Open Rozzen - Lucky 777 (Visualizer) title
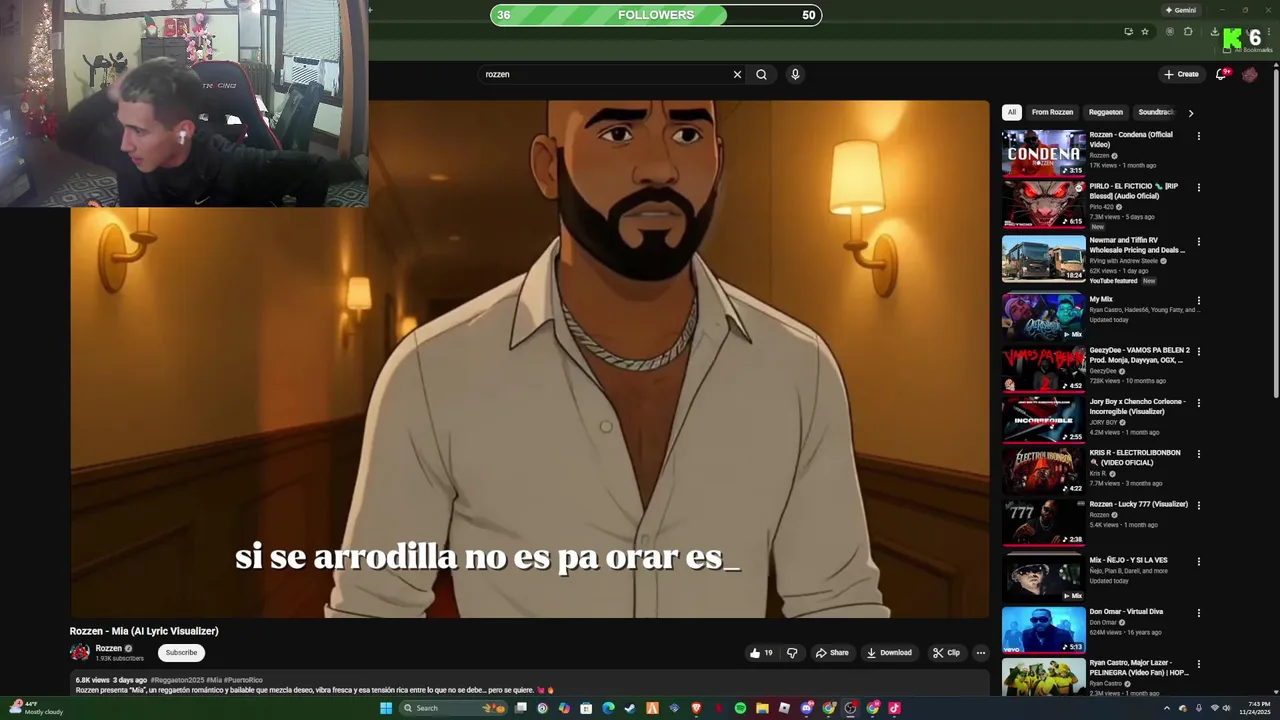The width and height of the screenshot is (1280, 720). coord(1138,504)
